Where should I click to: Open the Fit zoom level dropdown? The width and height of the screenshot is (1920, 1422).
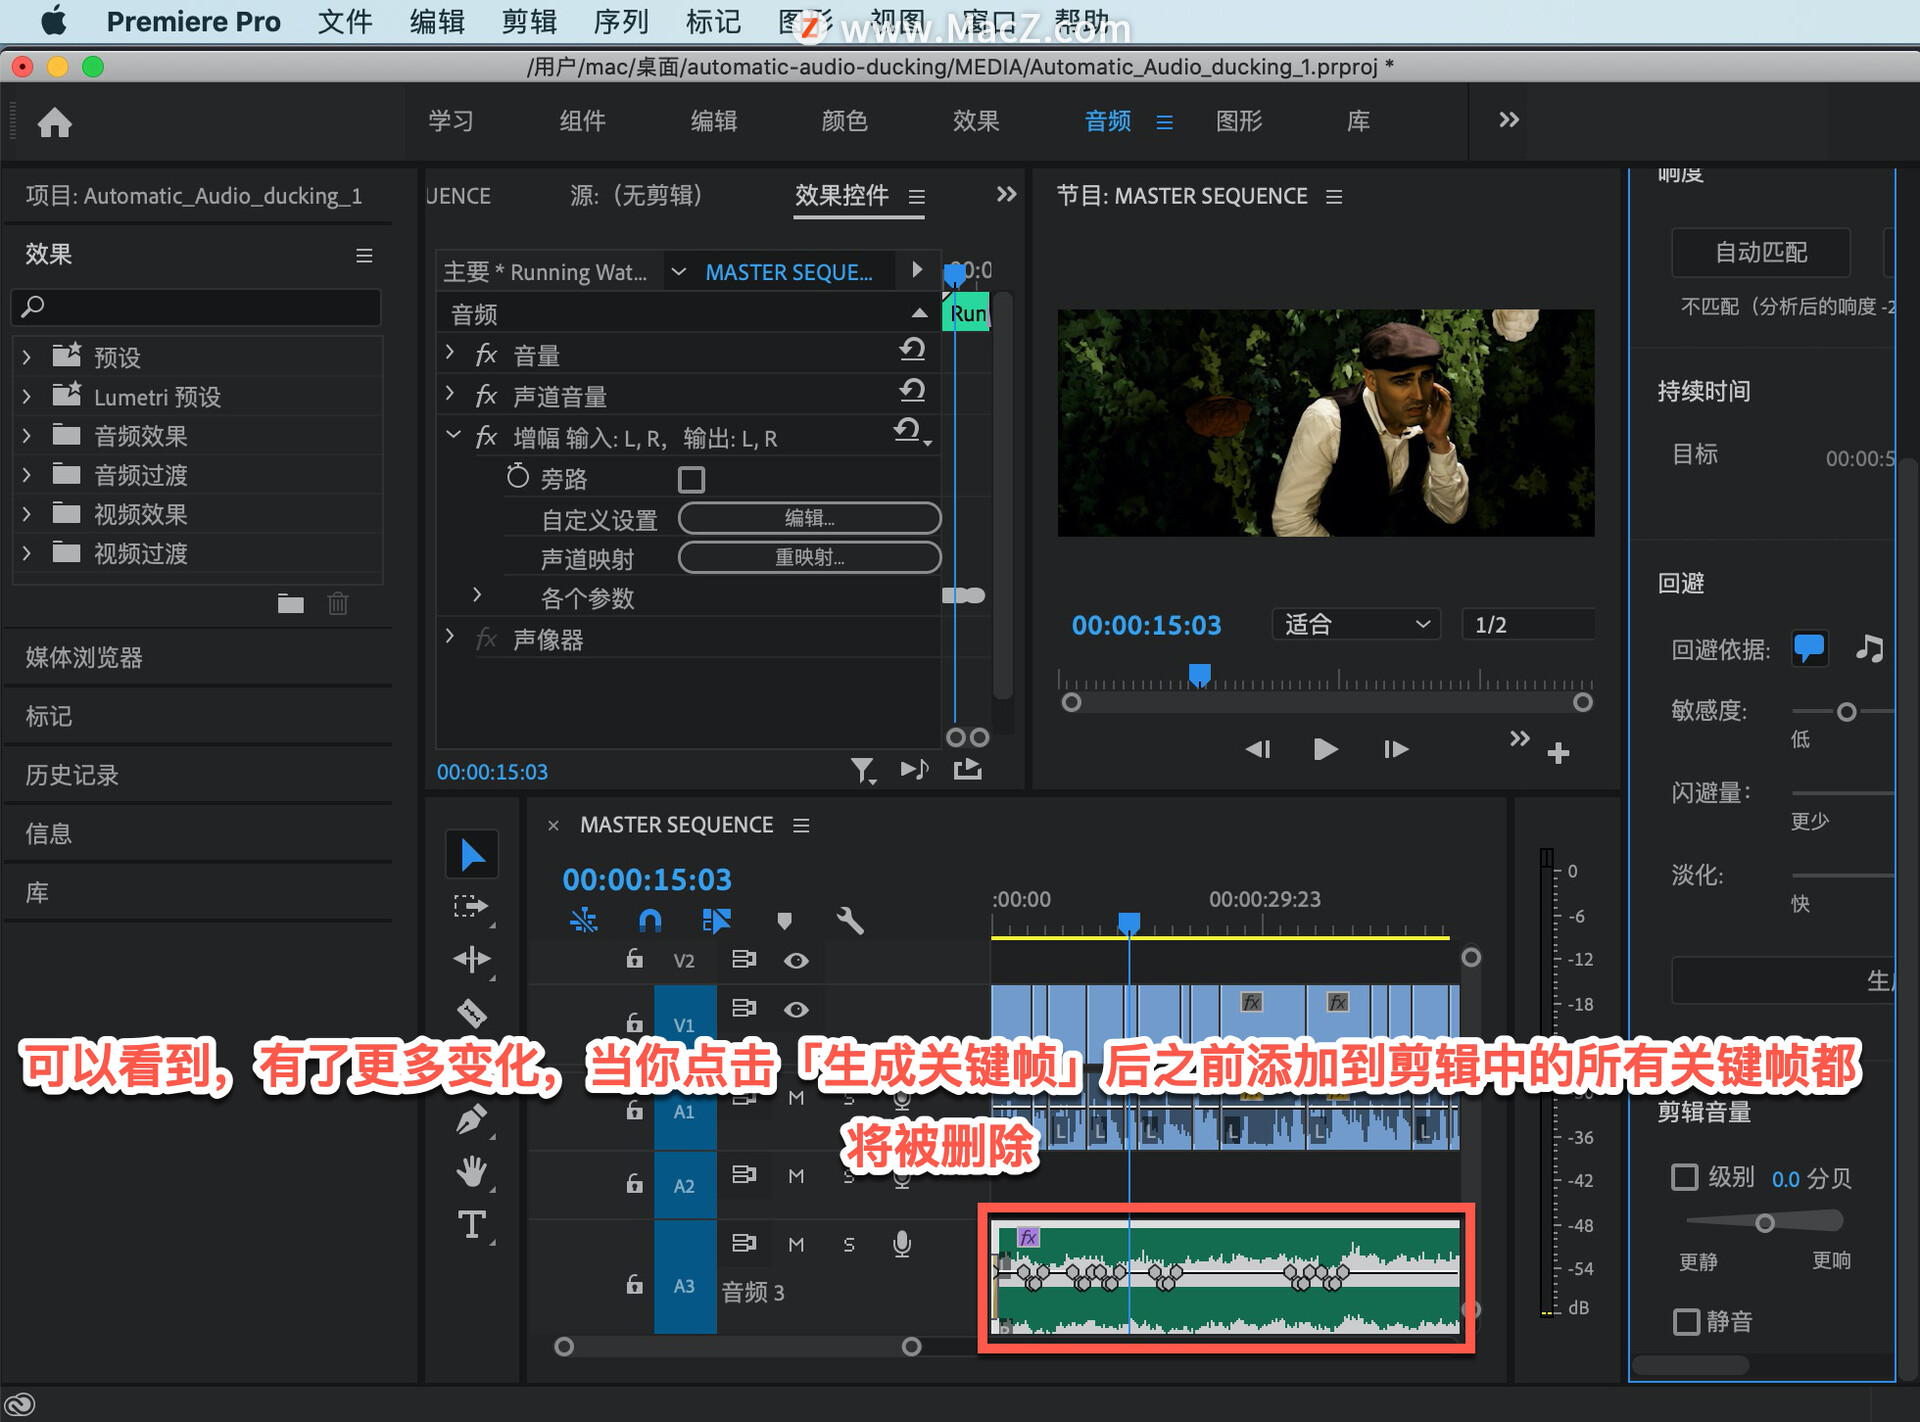1356,624
